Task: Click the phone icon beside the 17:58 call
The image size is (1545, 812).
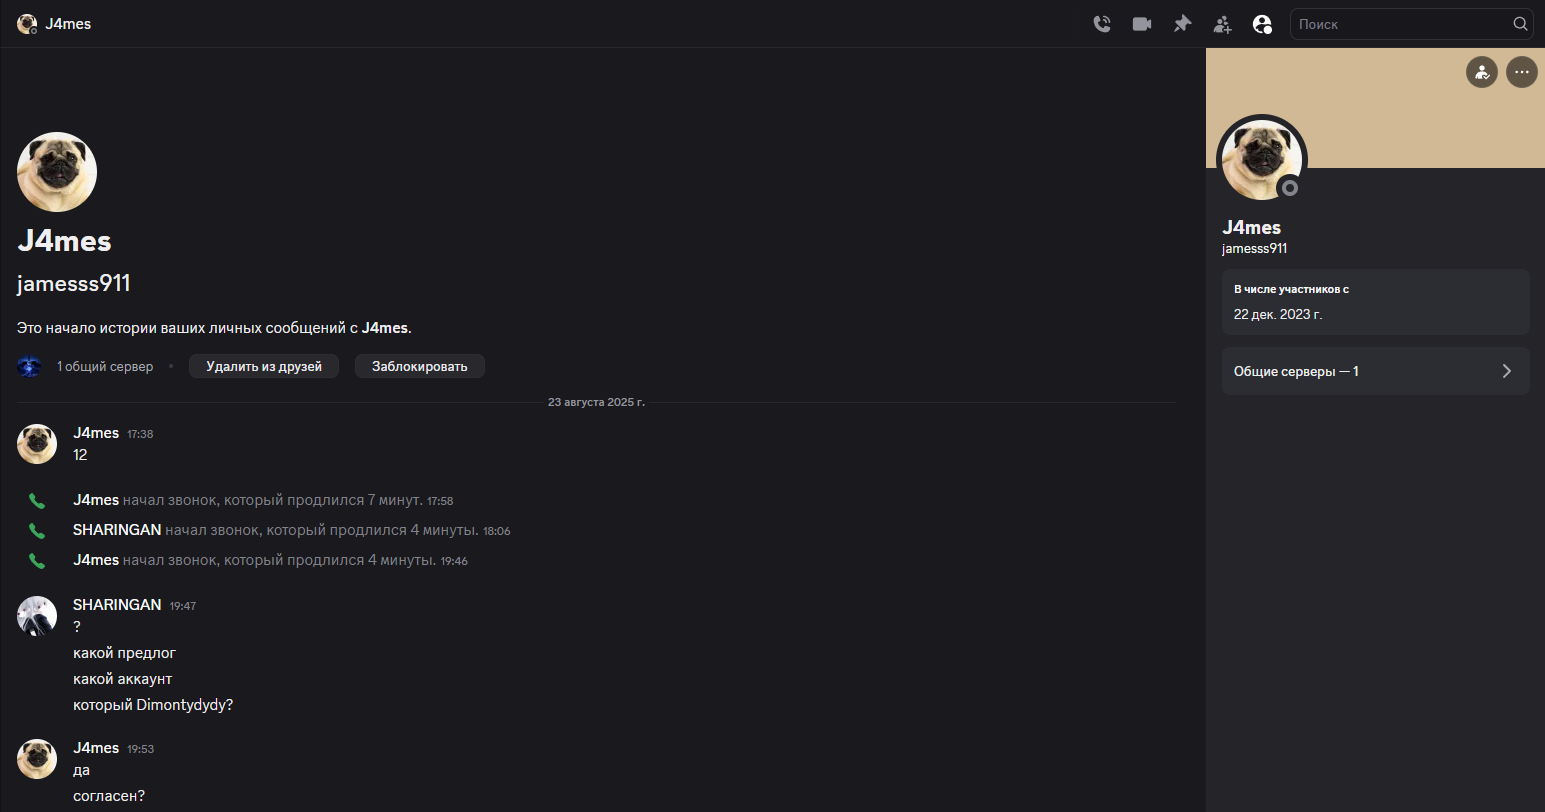Action: click(37, 501)
